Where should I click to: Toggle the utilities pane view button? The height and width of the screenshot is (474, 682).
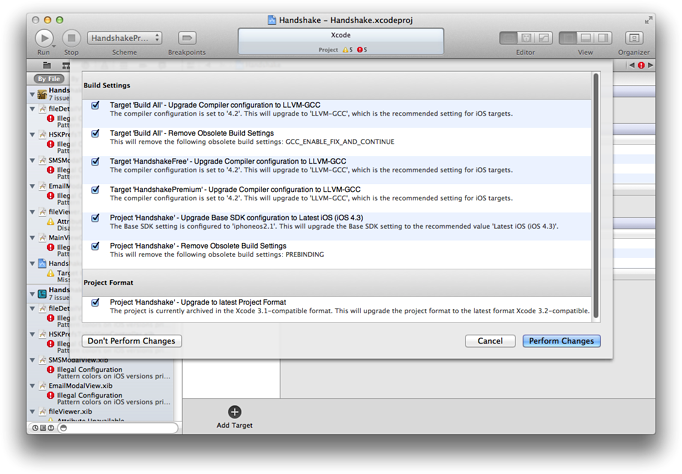[x=603, y=38]
